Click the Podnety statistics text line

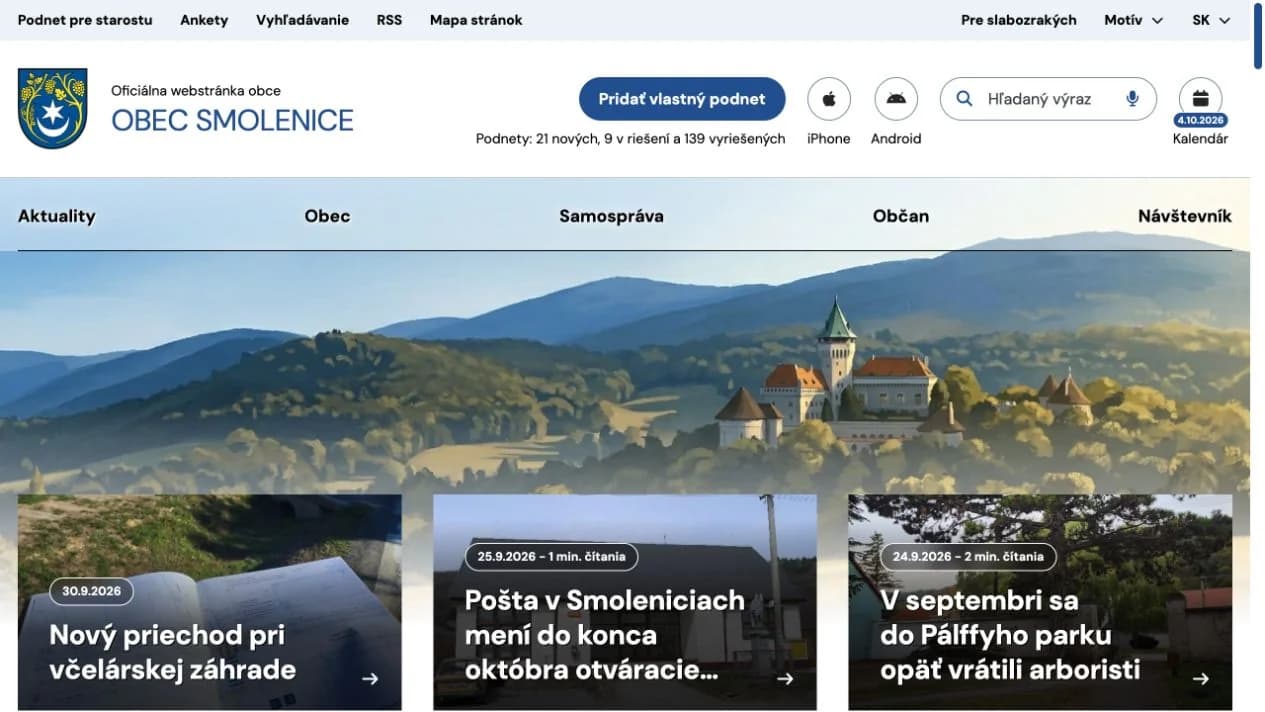click(630, 139)
